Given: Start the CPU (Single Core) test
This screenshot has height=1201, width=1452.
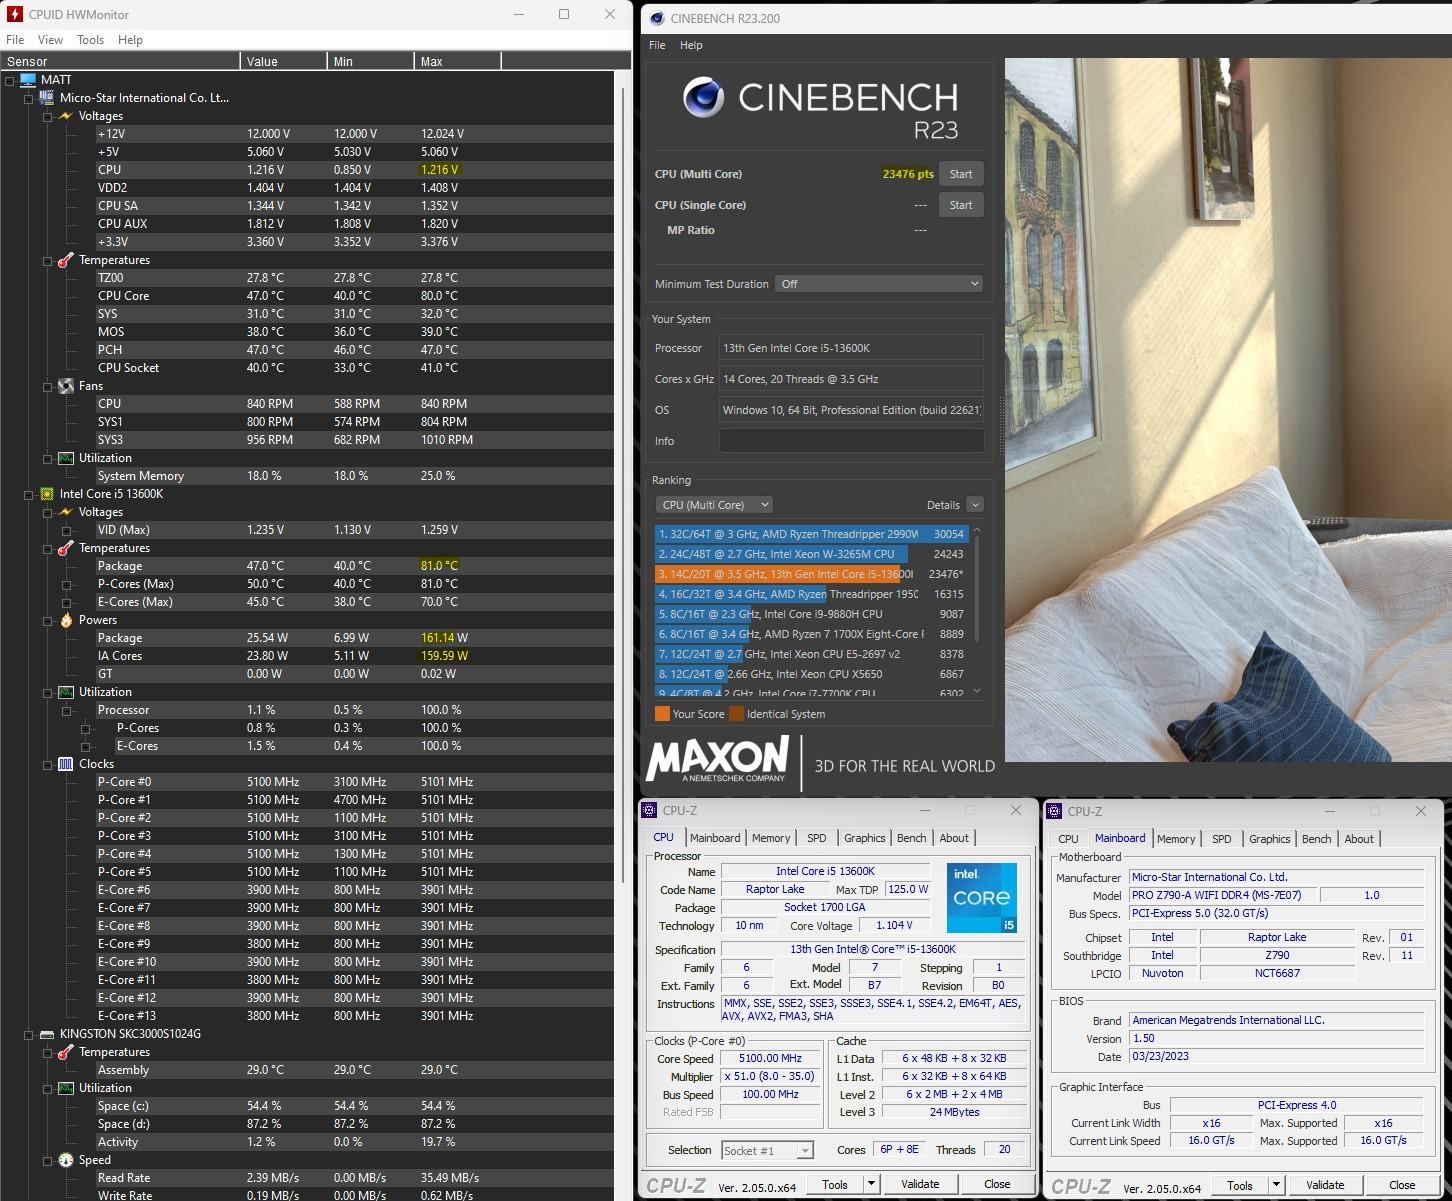Looking at the screenshot, I should [961, 205].
